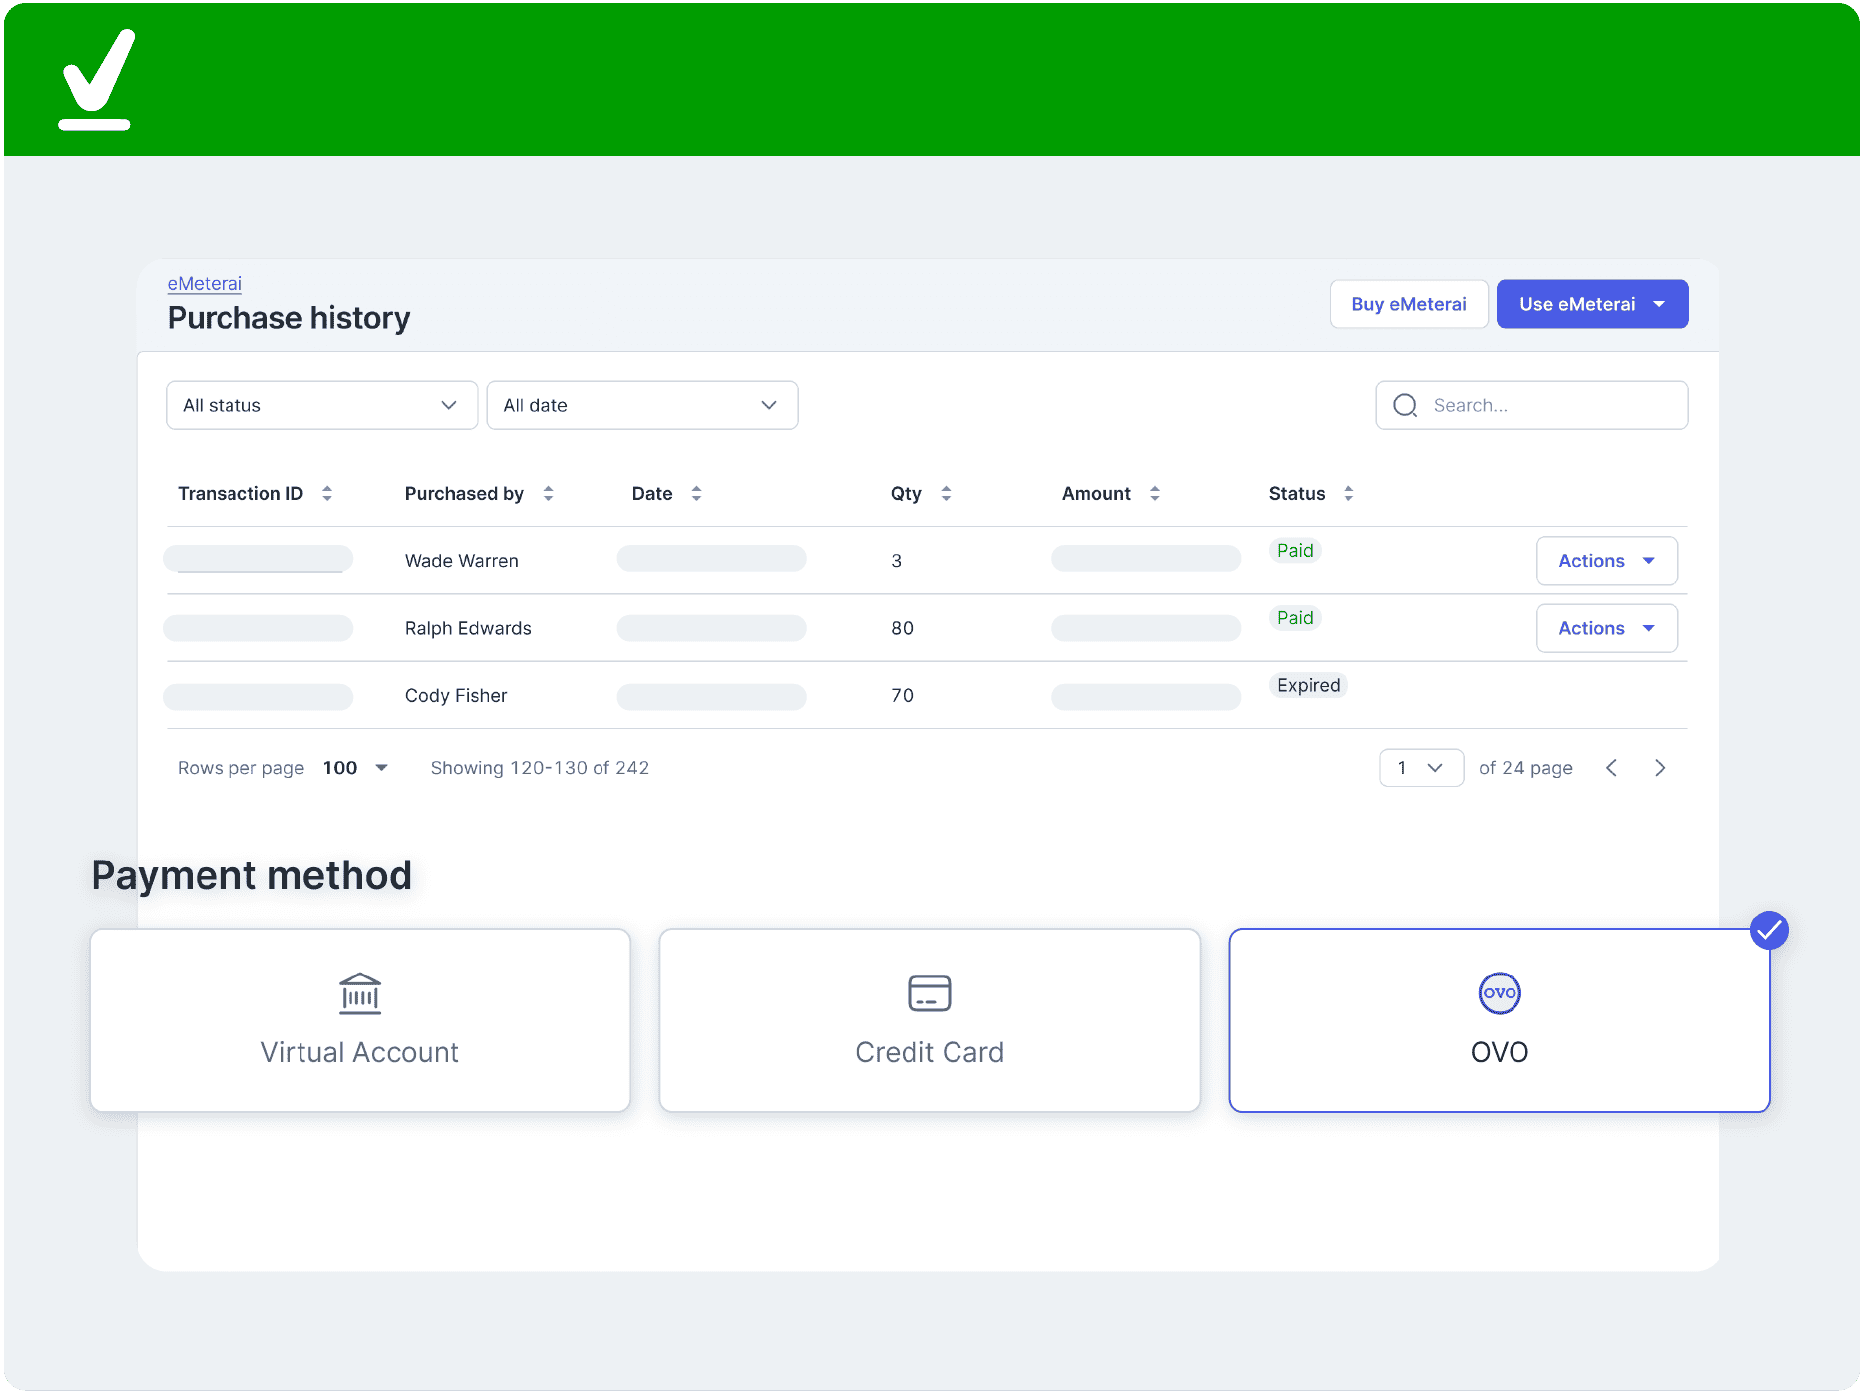Viewport: 1864px width, 1393px height.
Task: Click the of 24 page label
Action: click(1525, 768)
